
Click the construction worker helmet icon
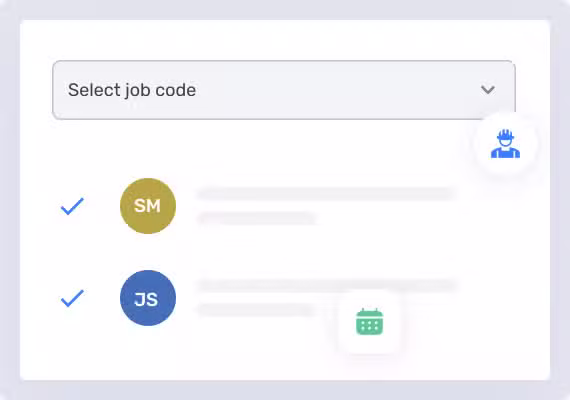[505, 144]
